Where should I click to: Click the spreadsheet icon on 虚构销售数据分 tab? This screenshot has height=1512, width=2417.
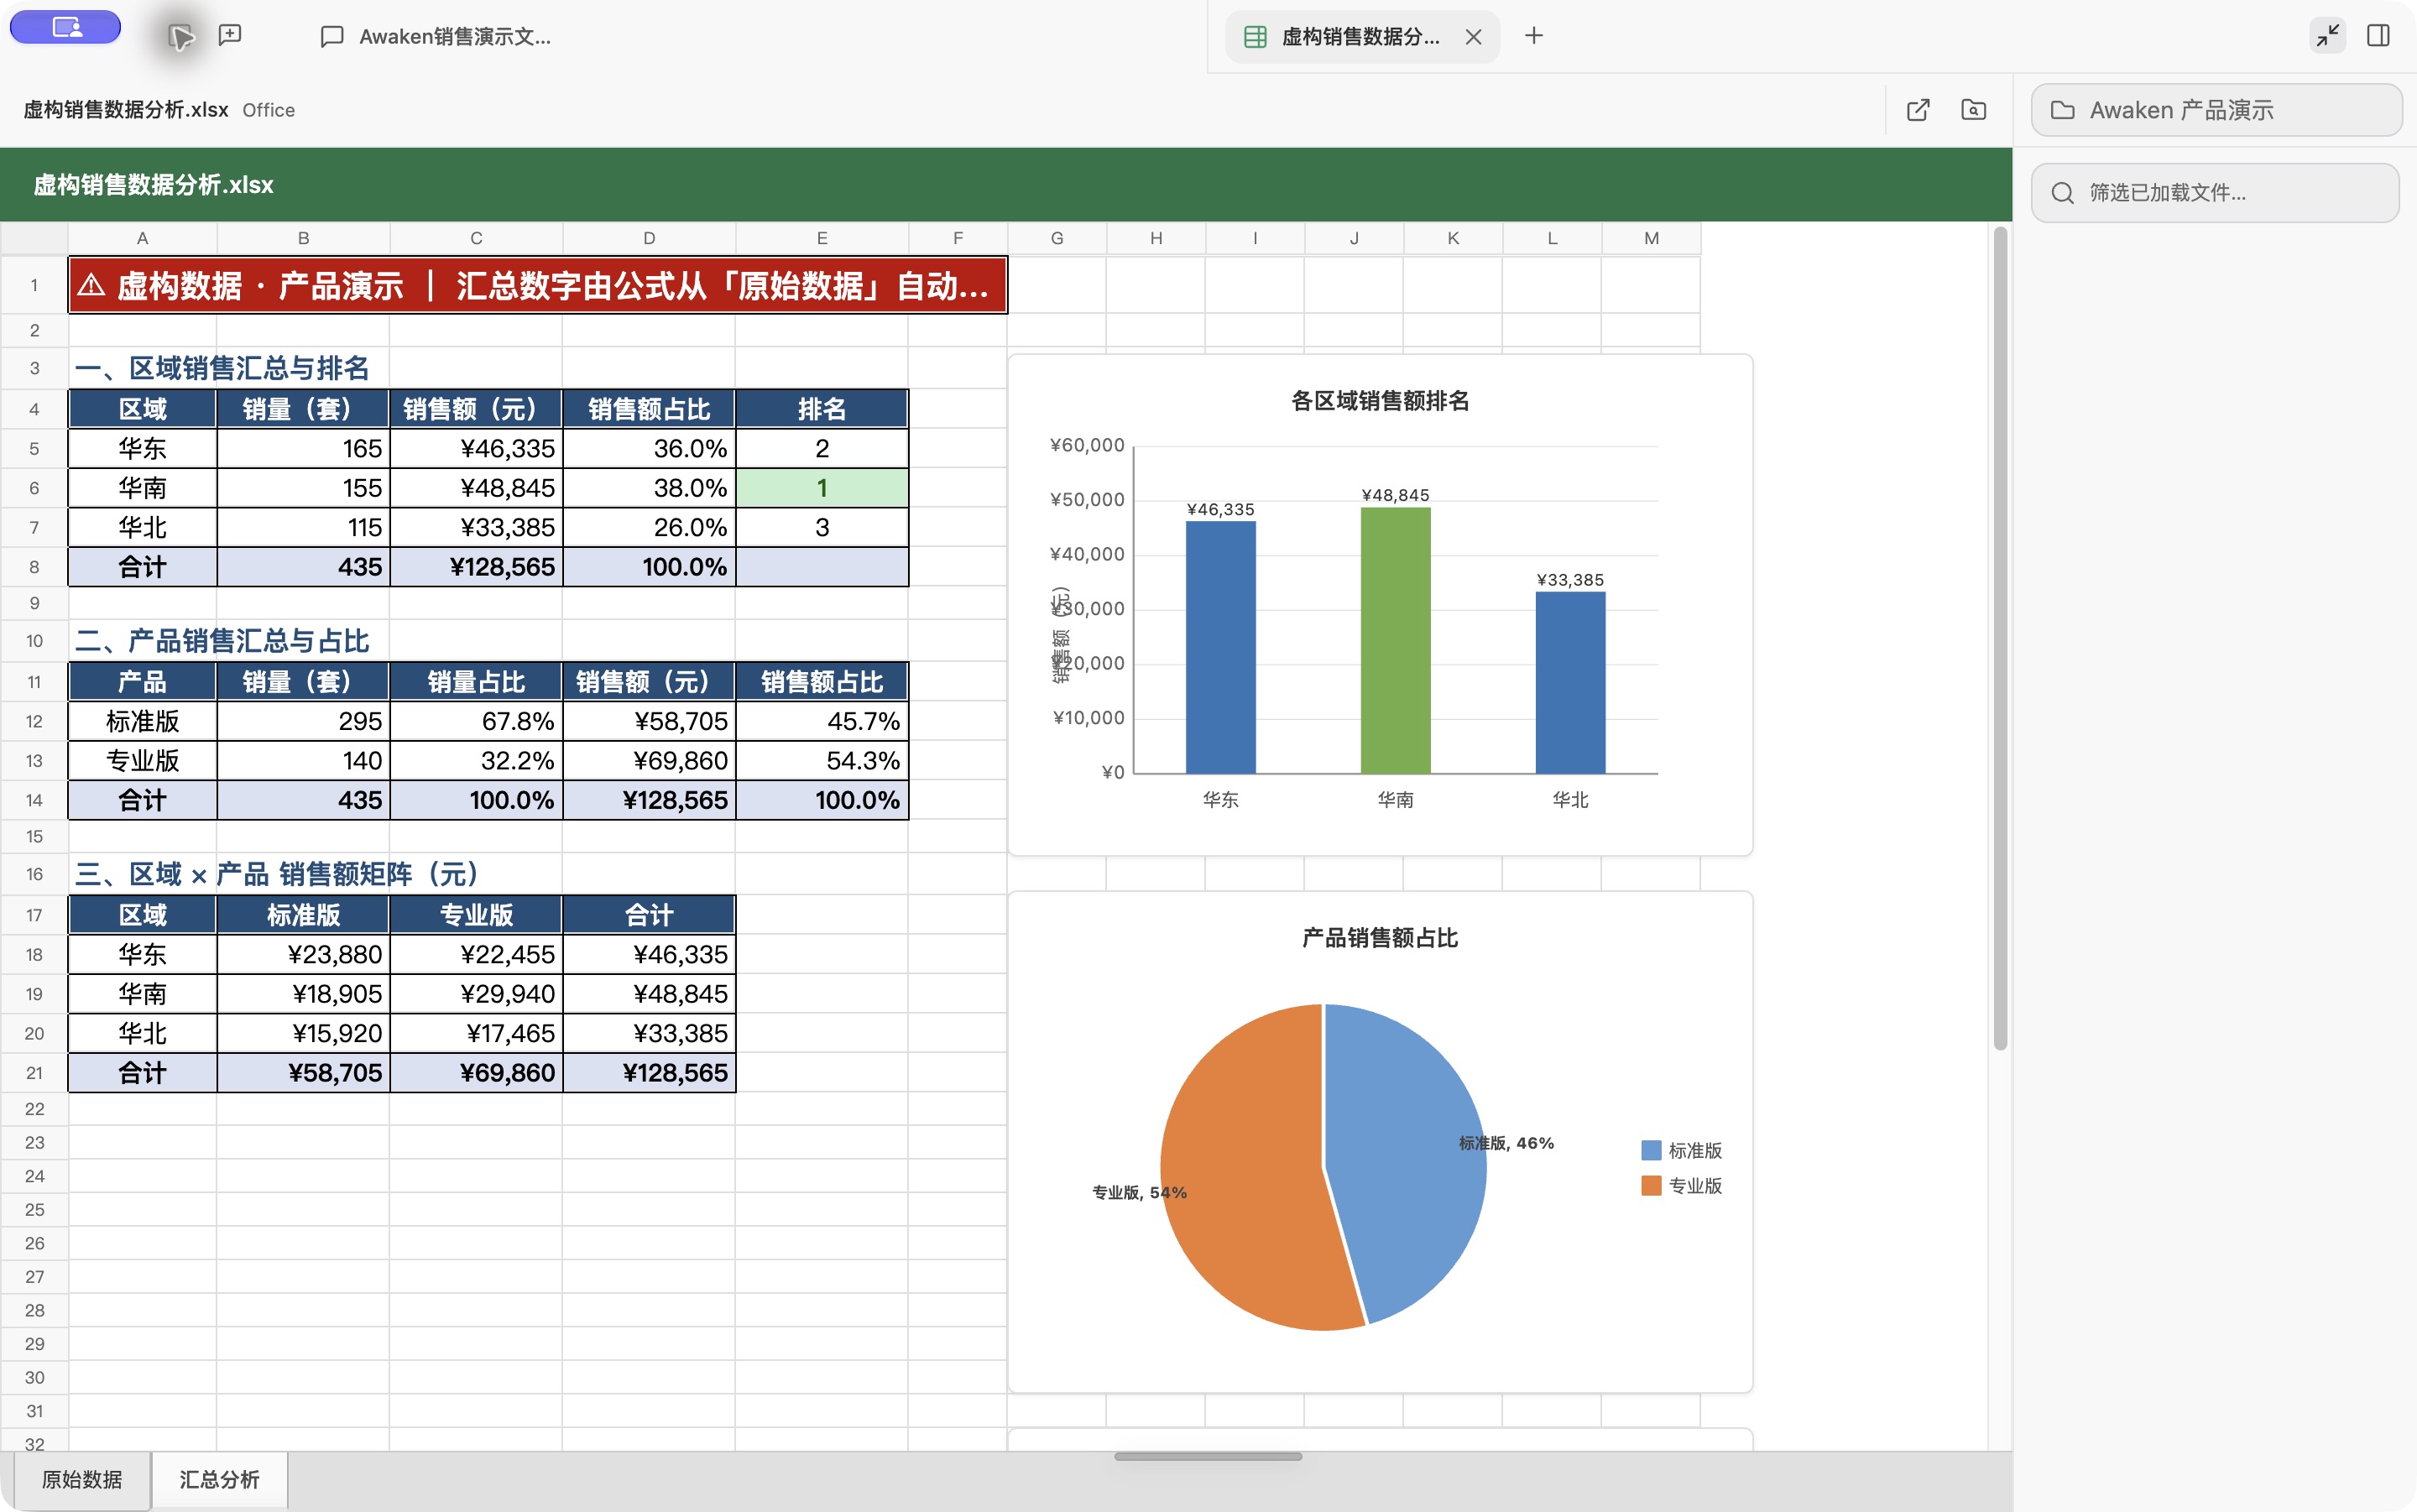click(x=1255, y=37)
